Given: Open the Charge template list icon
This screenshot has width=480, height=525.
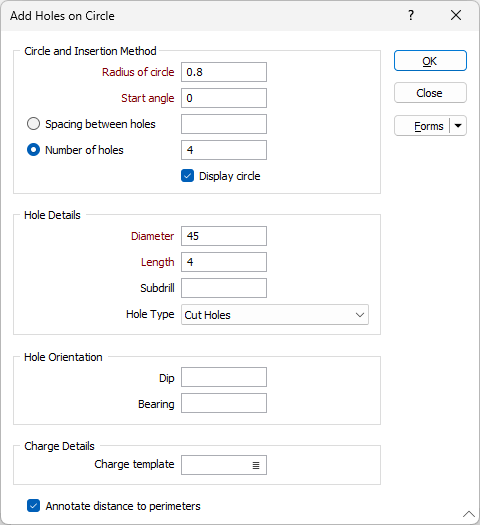Looking at the screenshot, I should coord(256,465).
